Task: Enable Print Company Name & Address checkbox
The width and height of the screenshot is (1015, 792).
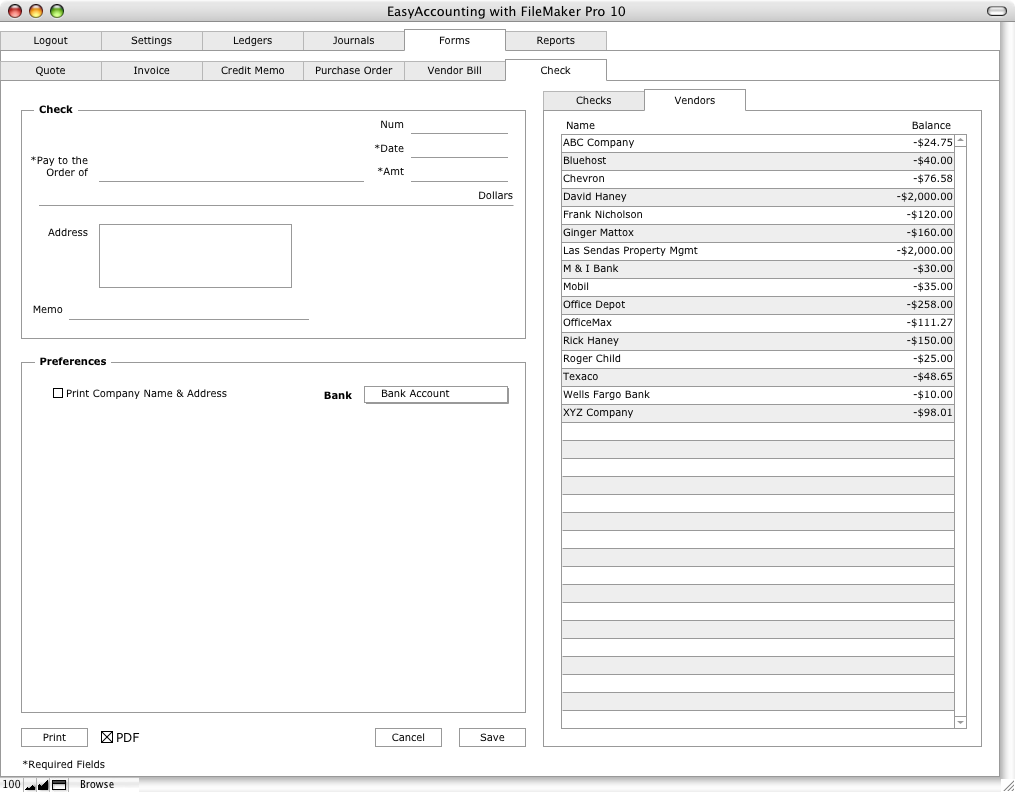Action: point(58,393)
